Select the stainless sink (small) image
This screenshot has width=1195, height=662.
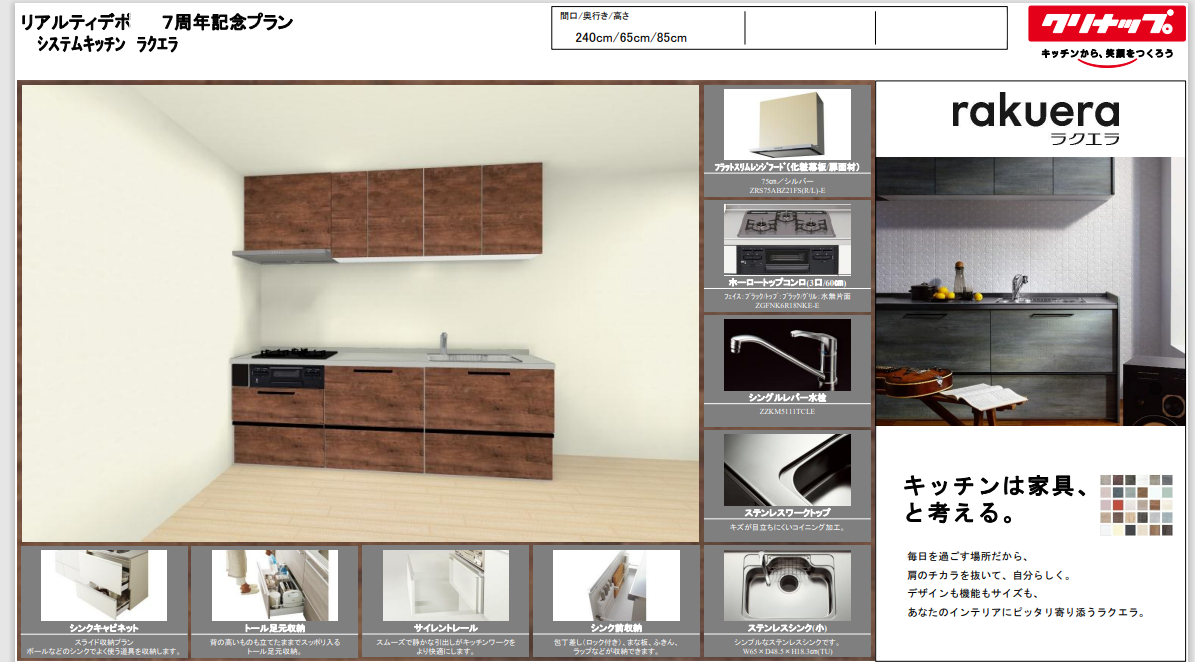click(x=787, y=585)
